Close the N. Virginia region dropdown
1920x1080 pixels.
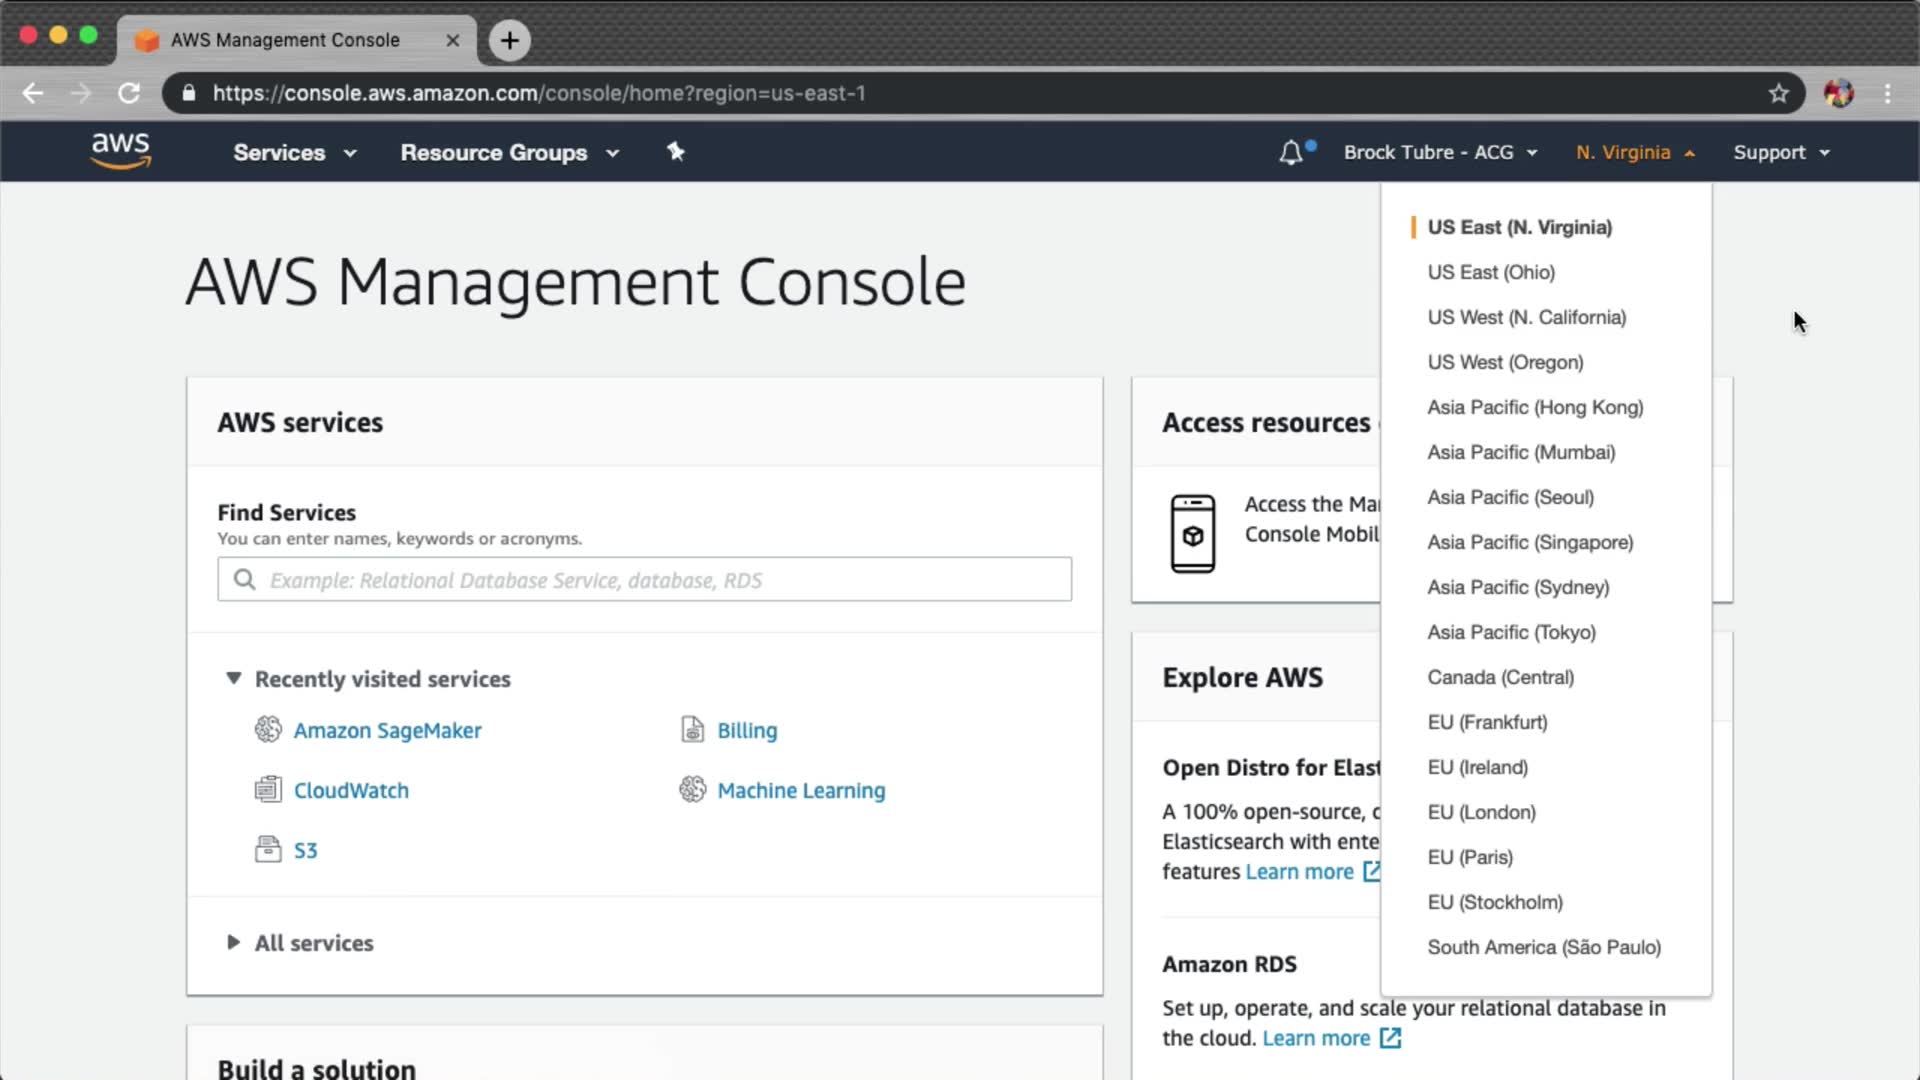coord(1635,153)
